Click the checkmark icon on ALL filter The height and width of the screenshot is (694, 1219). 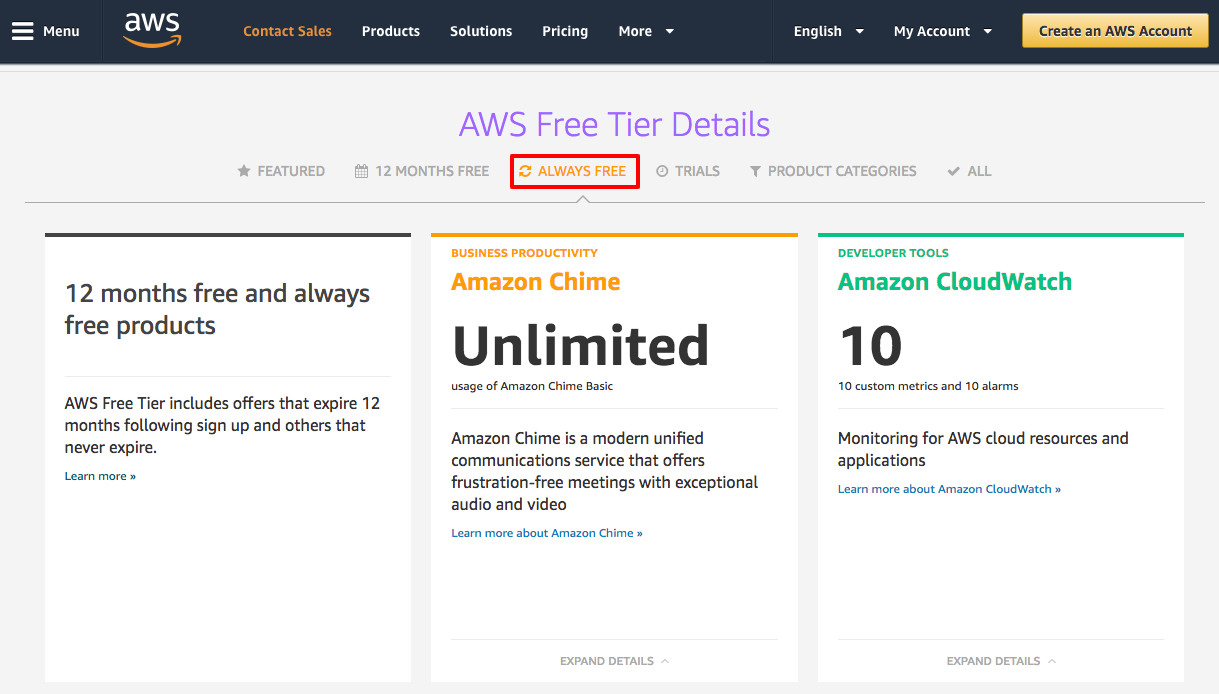[952, 170]
